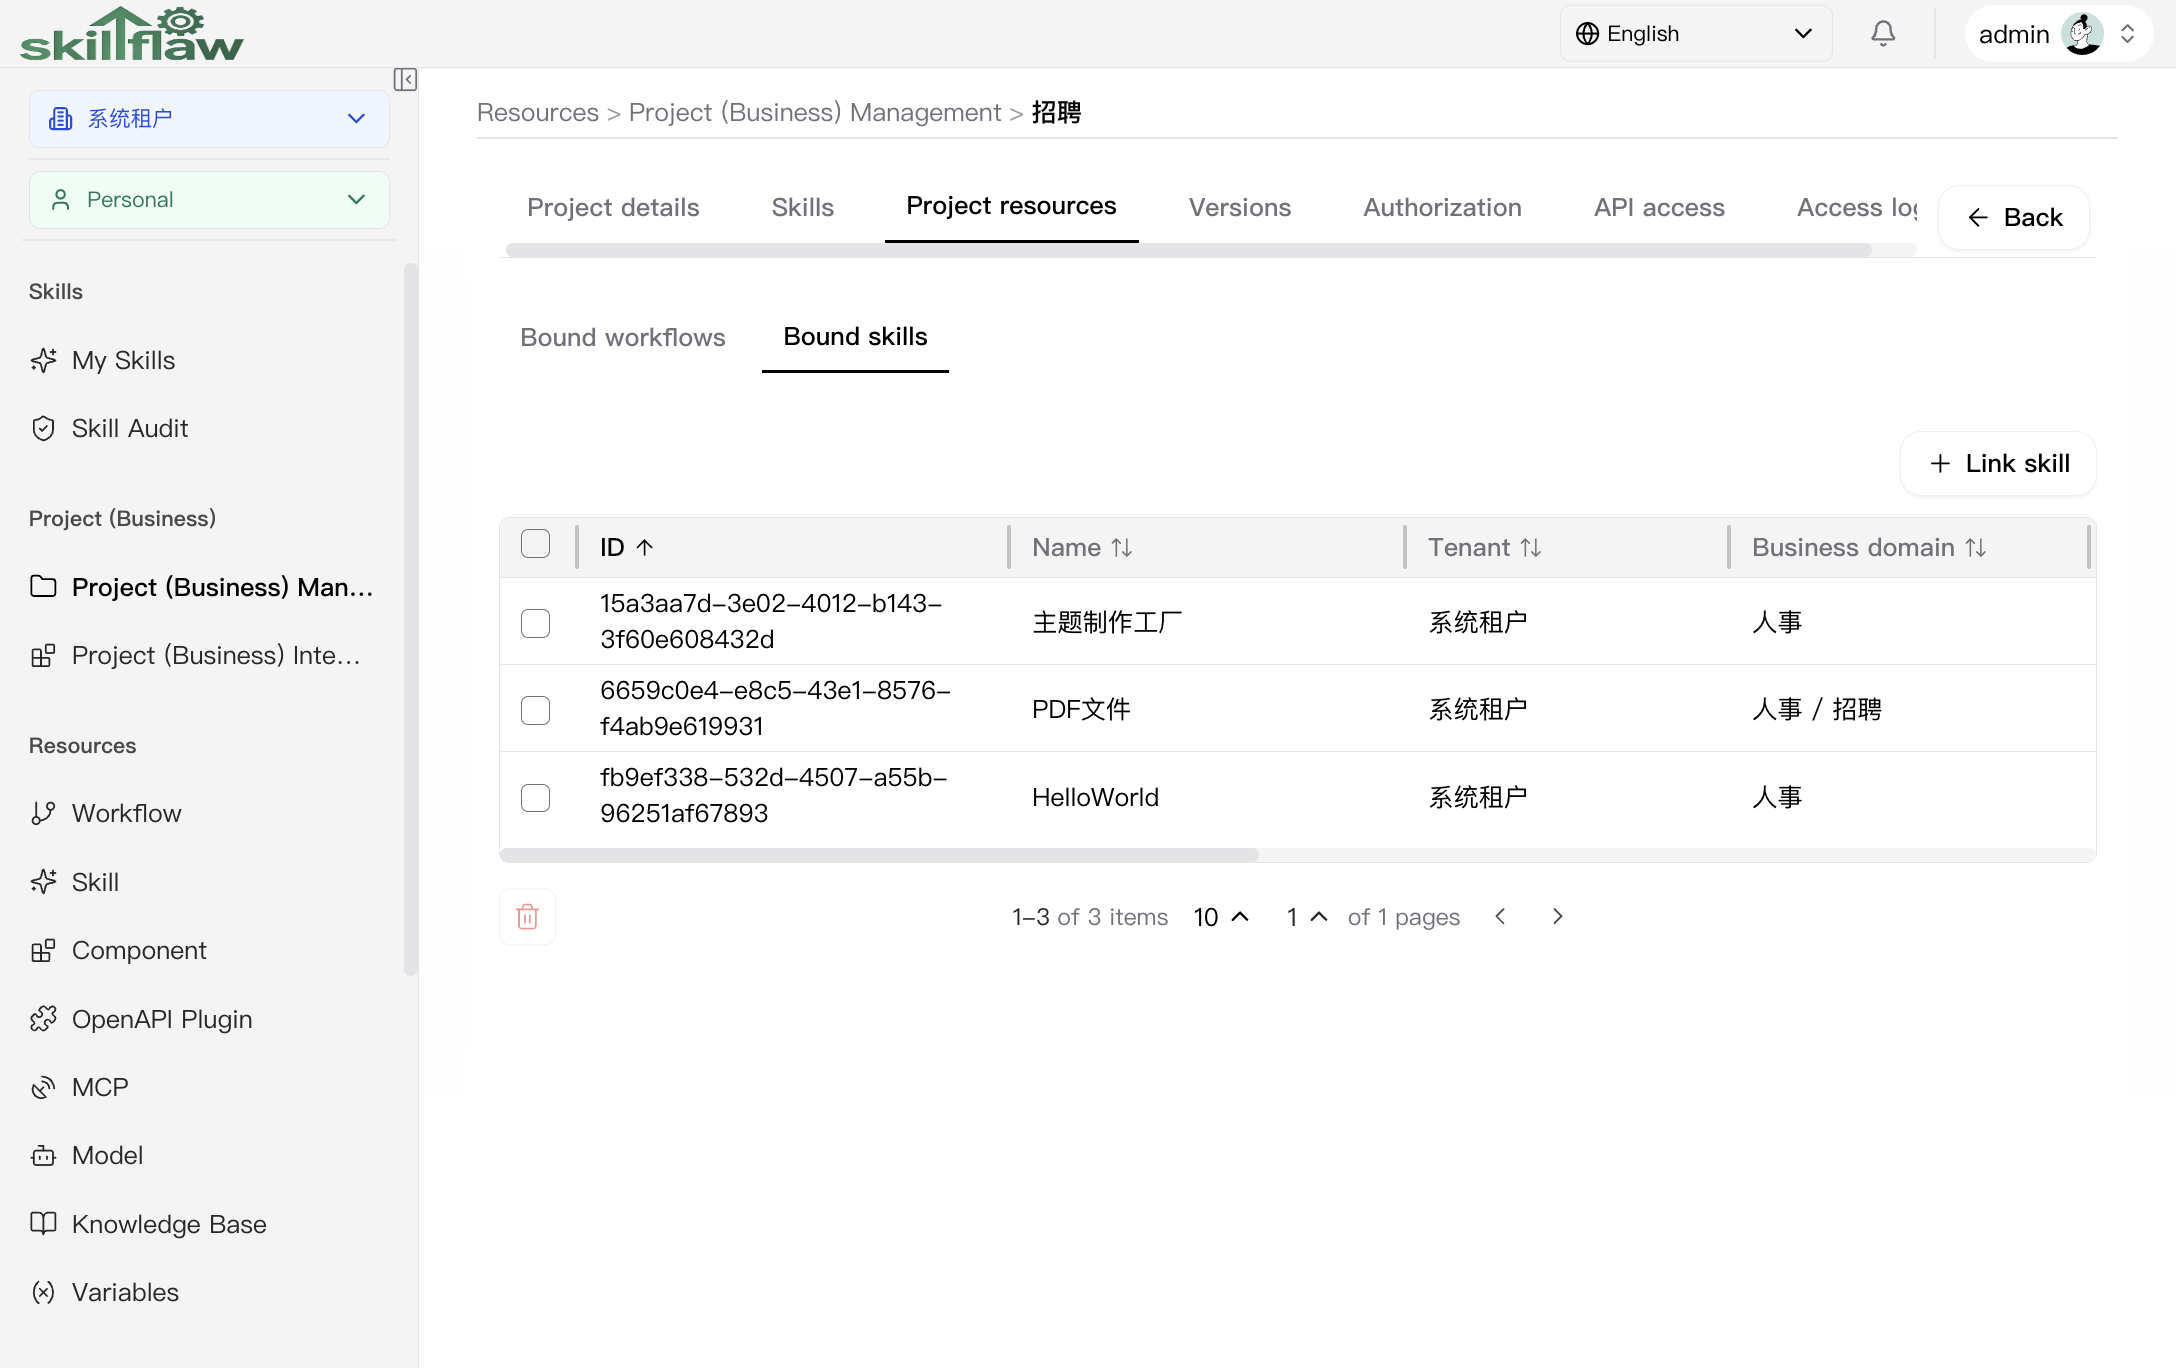
Task: Open the Access log tab
Action: pos(1857,208)
